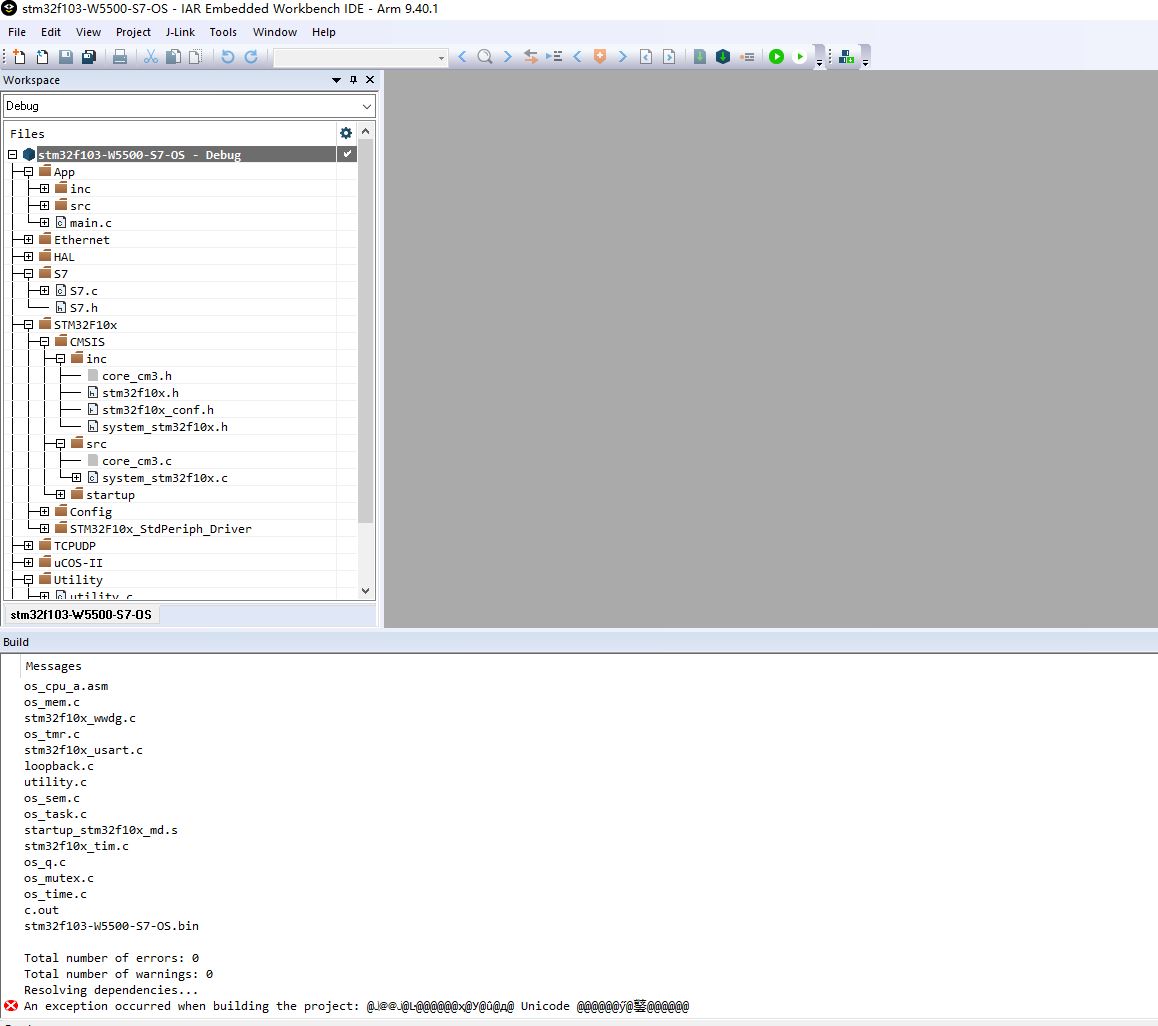The width and height of the screenshot is (1158, 1026).
Task: Open the Workspace panel dropdown arrow
Action: coord(336,80)
